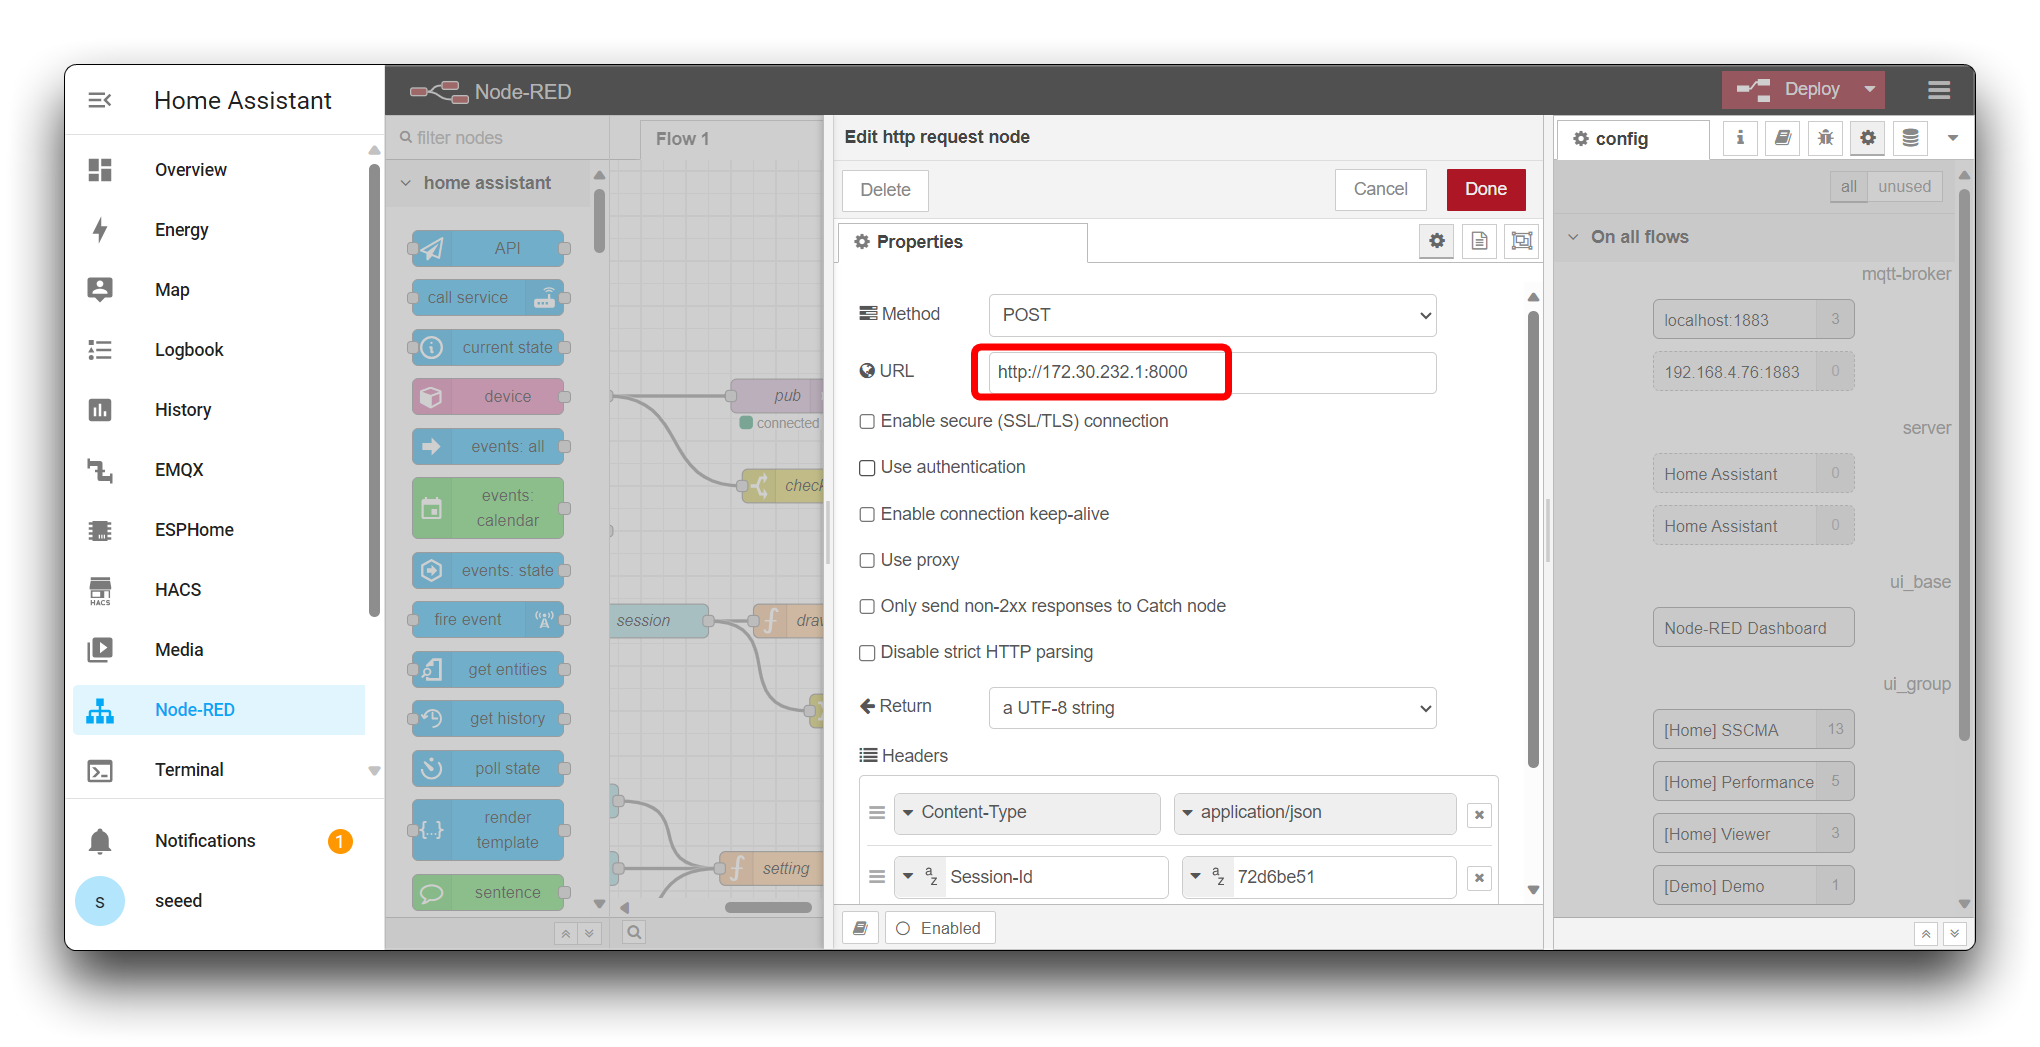Open node appearance icon in editor

coord(1522,241)
